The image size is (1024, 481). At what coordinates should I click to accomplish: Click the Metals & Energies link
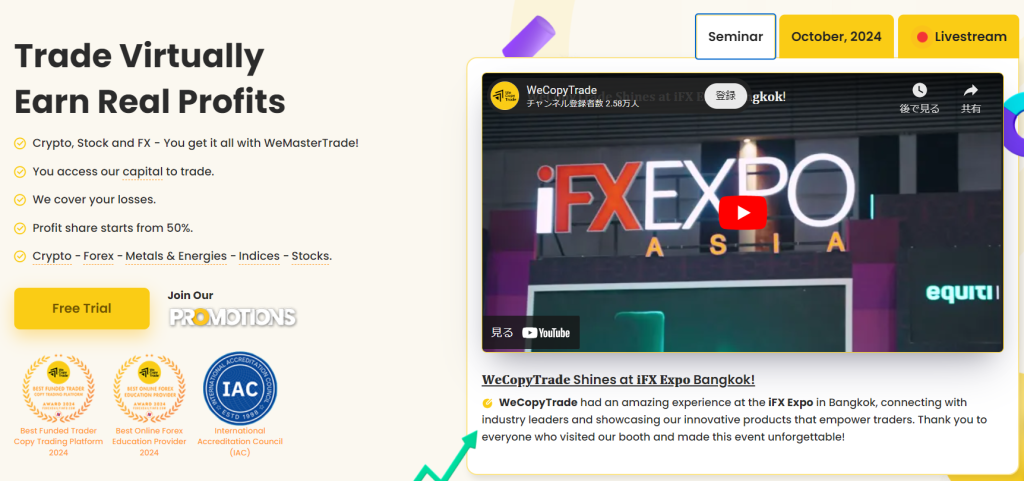point(177,256)
